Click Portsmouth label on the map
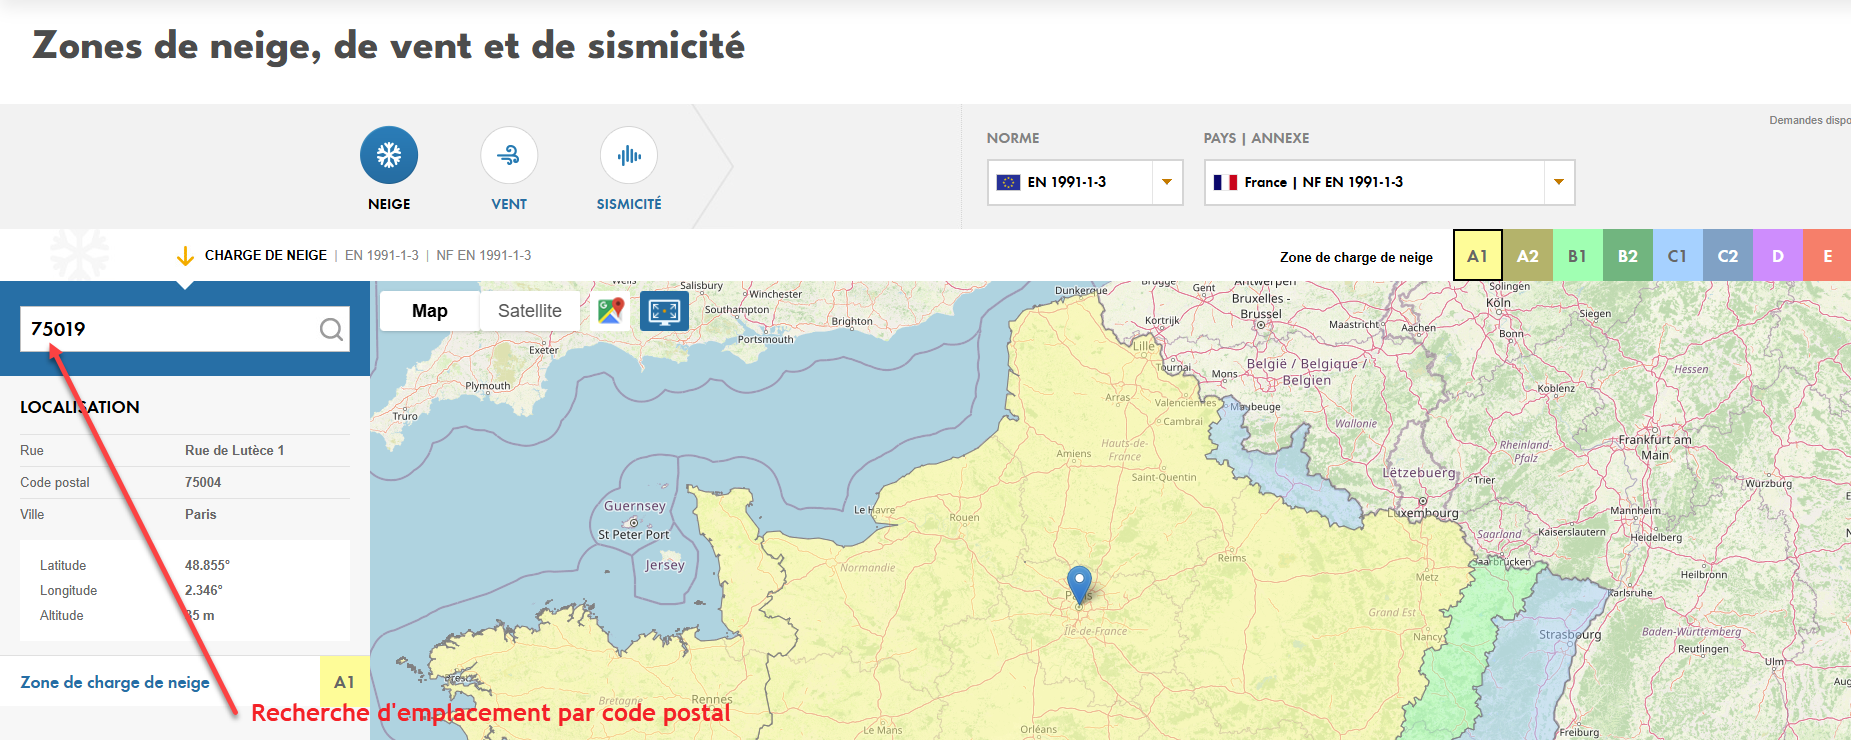The image size is (1851, 740). (765, 339)
